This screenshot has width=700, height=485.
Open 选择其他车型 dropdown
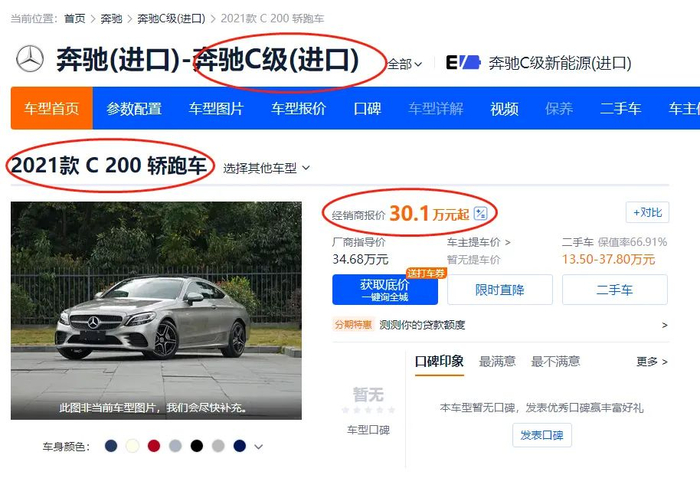pos(266,168)
